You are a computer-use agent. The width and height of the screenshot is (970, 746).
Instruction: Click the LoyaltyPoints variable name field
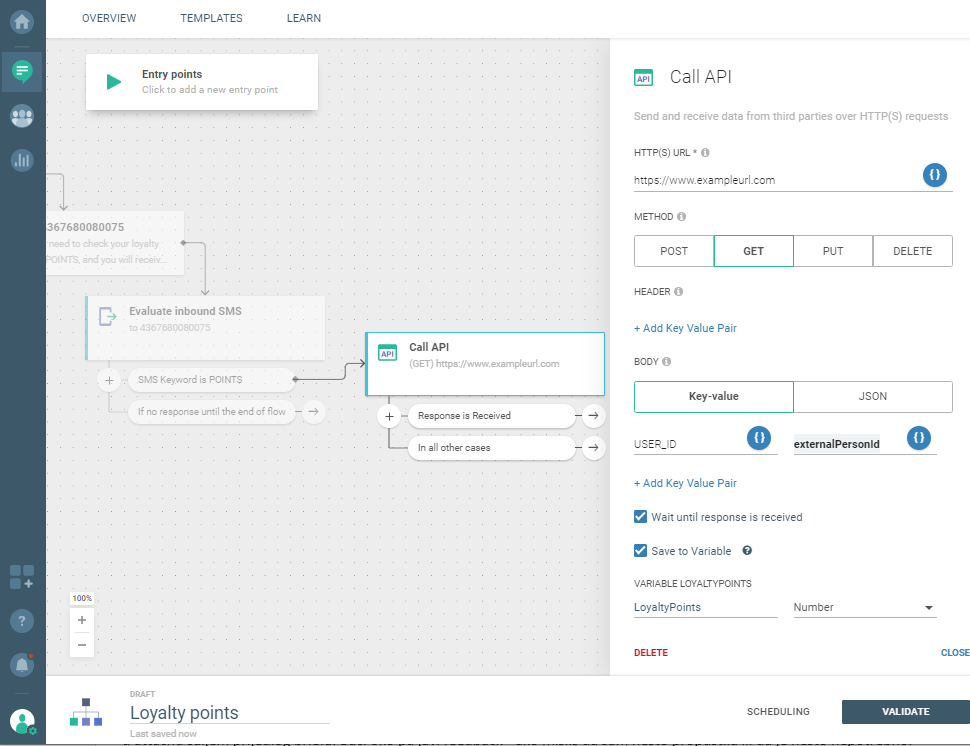(705, 607)
